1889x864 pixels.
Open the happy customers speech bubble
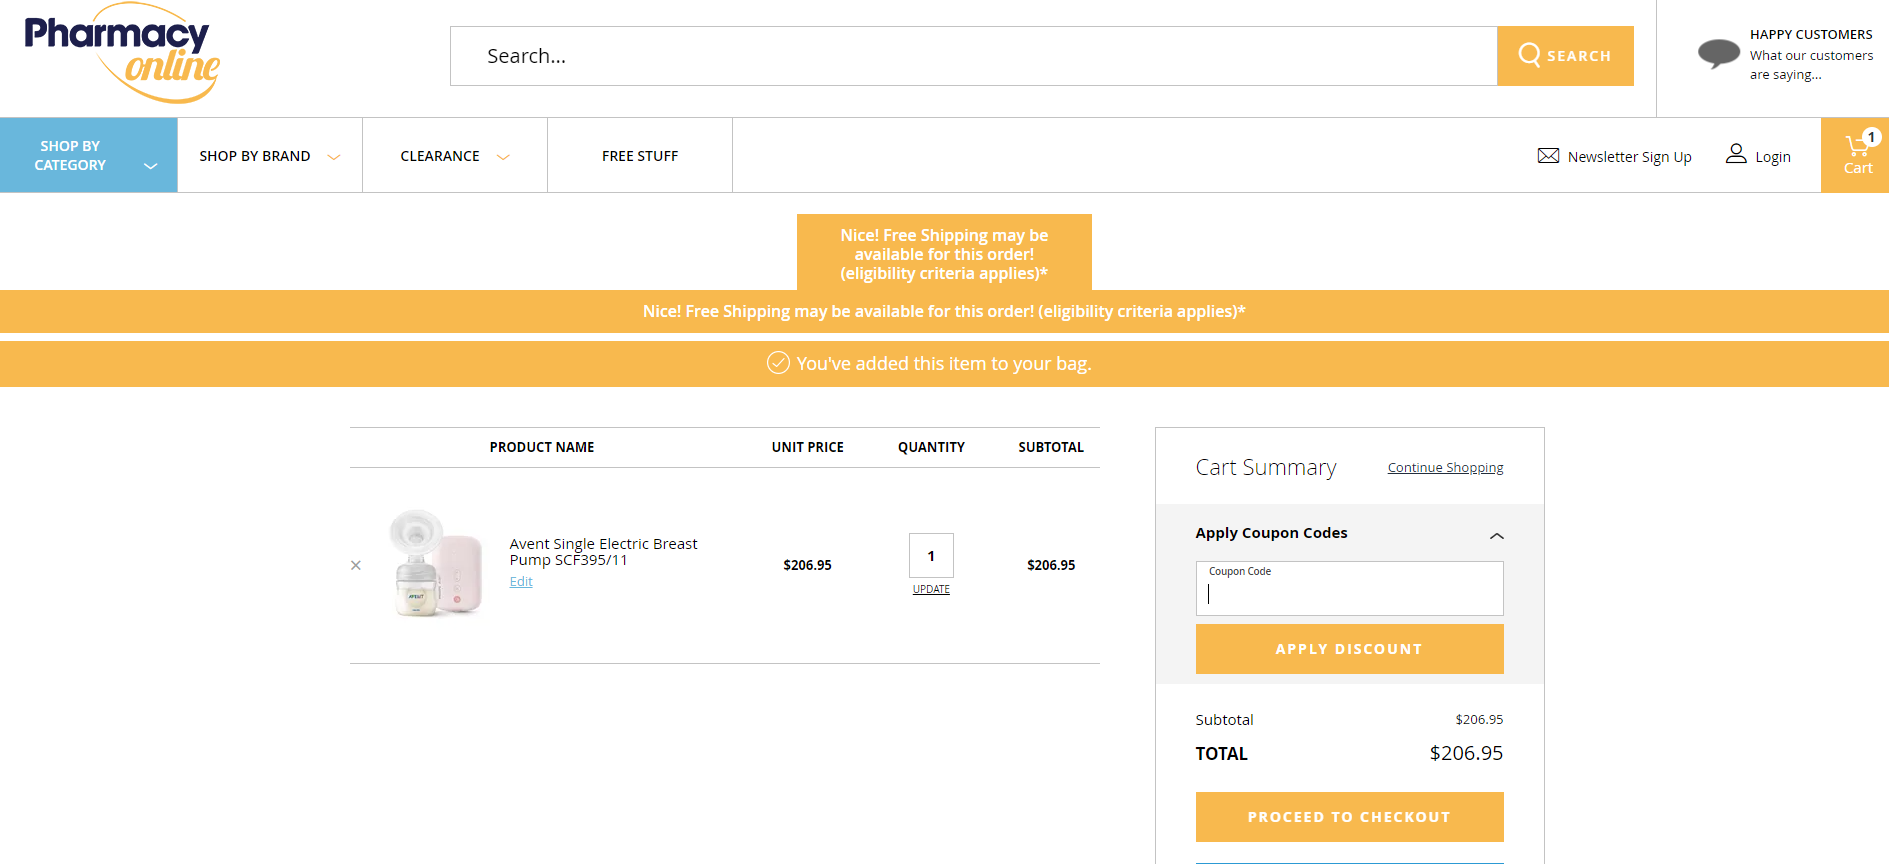click(x=1718, y=53)
